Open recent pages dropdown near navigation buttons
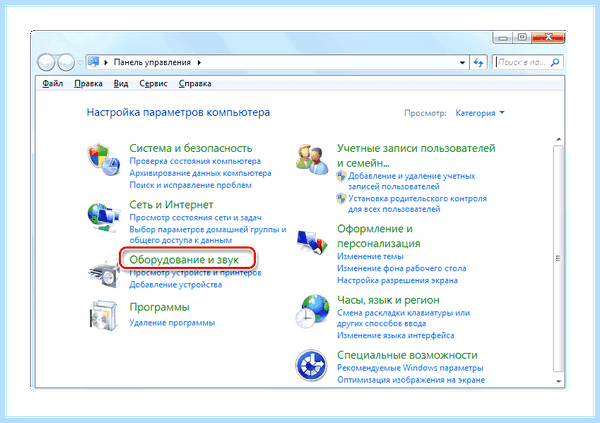 click(80, 62)
